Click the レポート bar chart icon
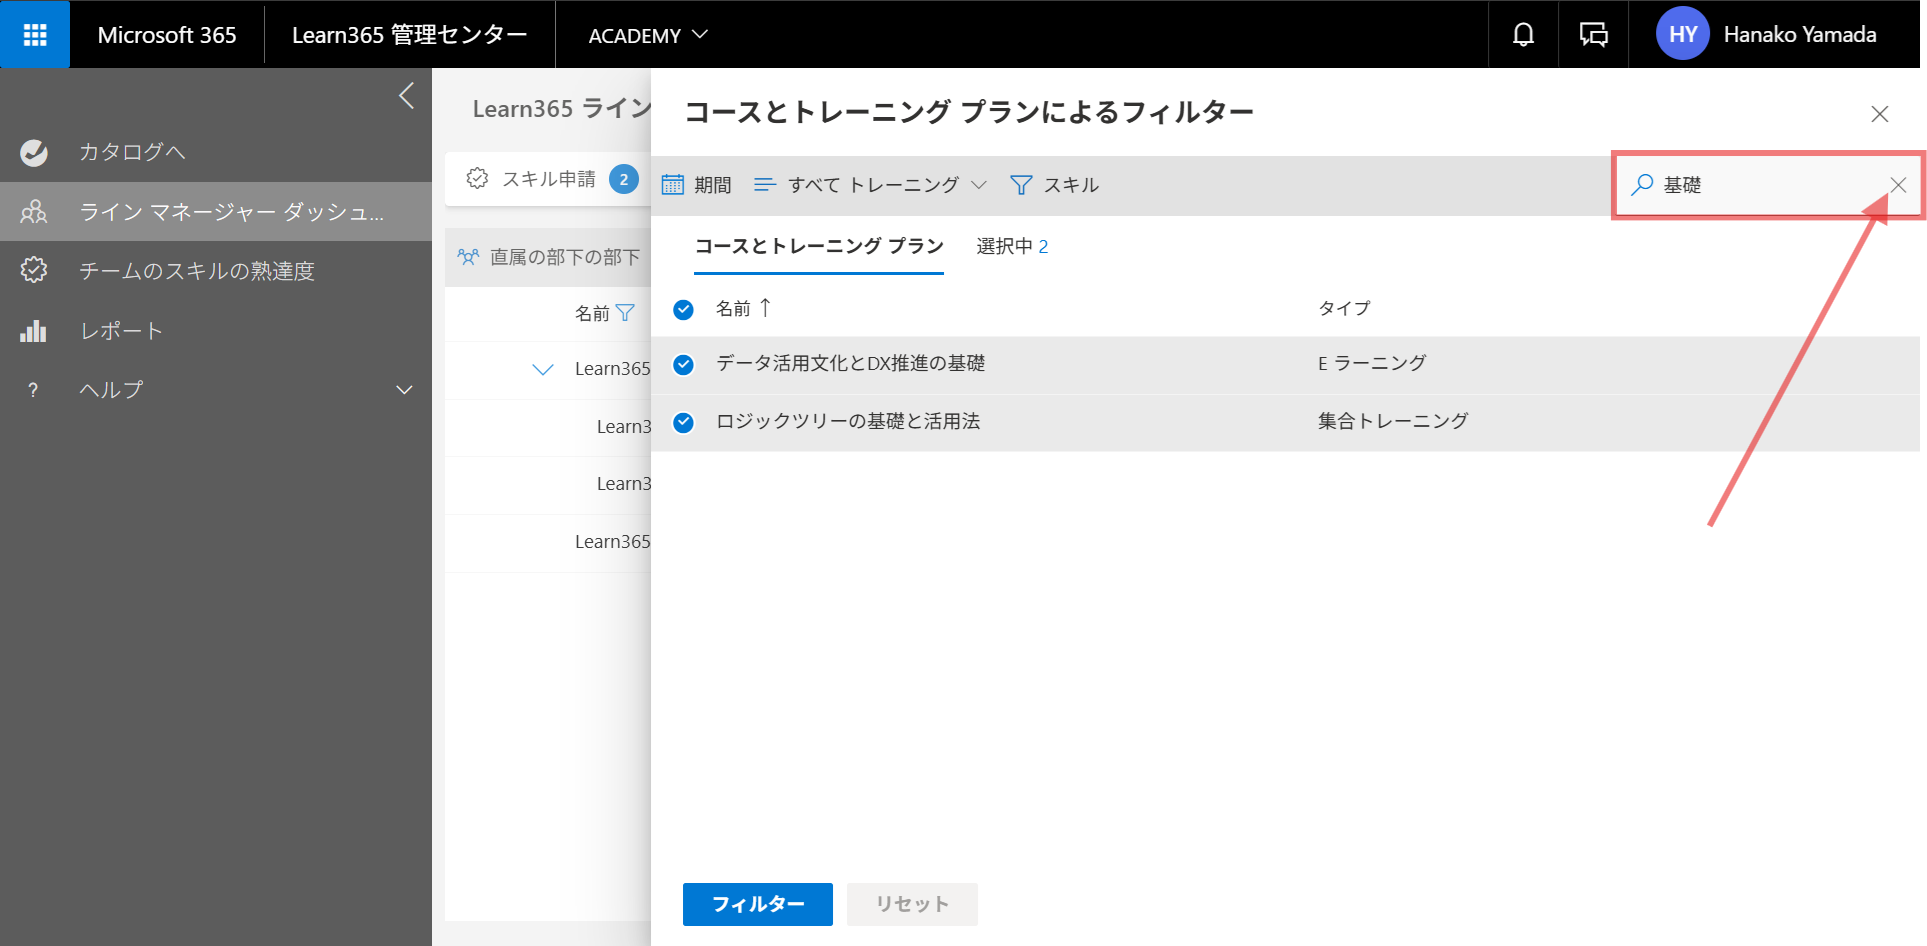The image size is (1927, 946). click(x=34, y=330)
